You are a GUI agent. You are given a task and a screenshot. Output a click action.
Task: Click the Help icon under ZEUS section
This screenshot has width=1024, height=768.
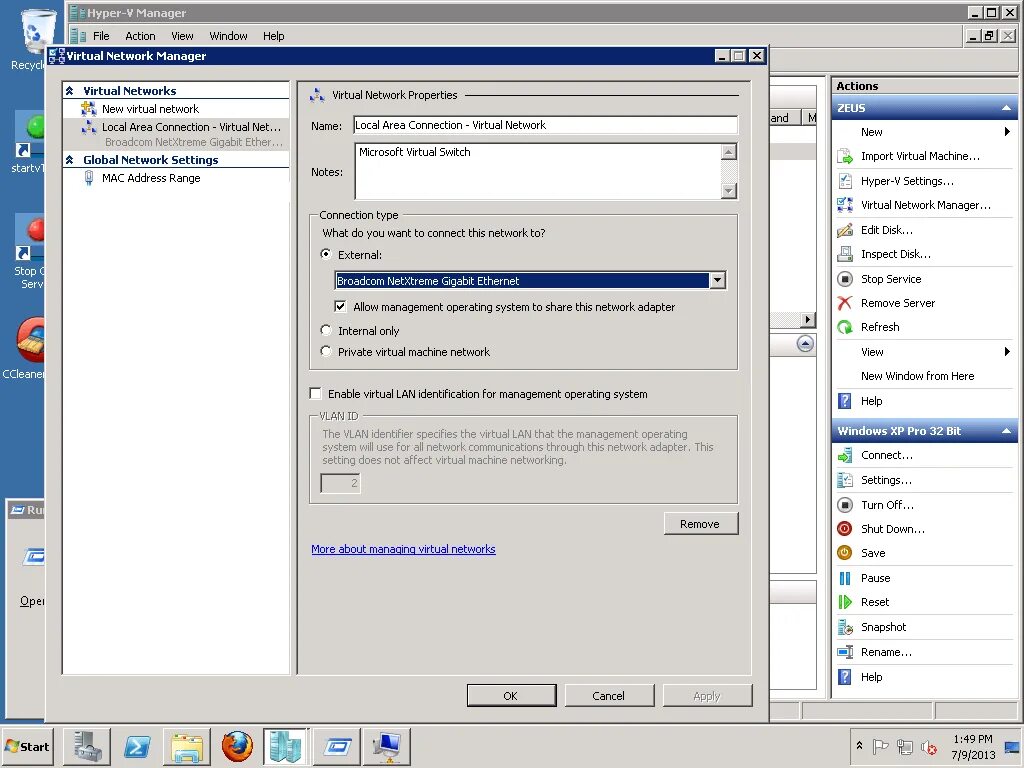(x=844, y=401)
